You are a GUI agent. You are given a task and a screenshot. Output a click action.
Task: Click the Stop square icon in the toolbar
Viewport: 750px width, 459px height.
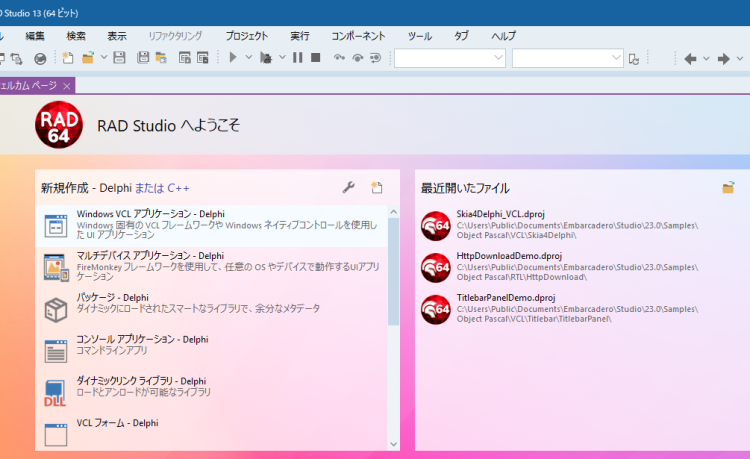pyautogui.click(x=316, y=57)
